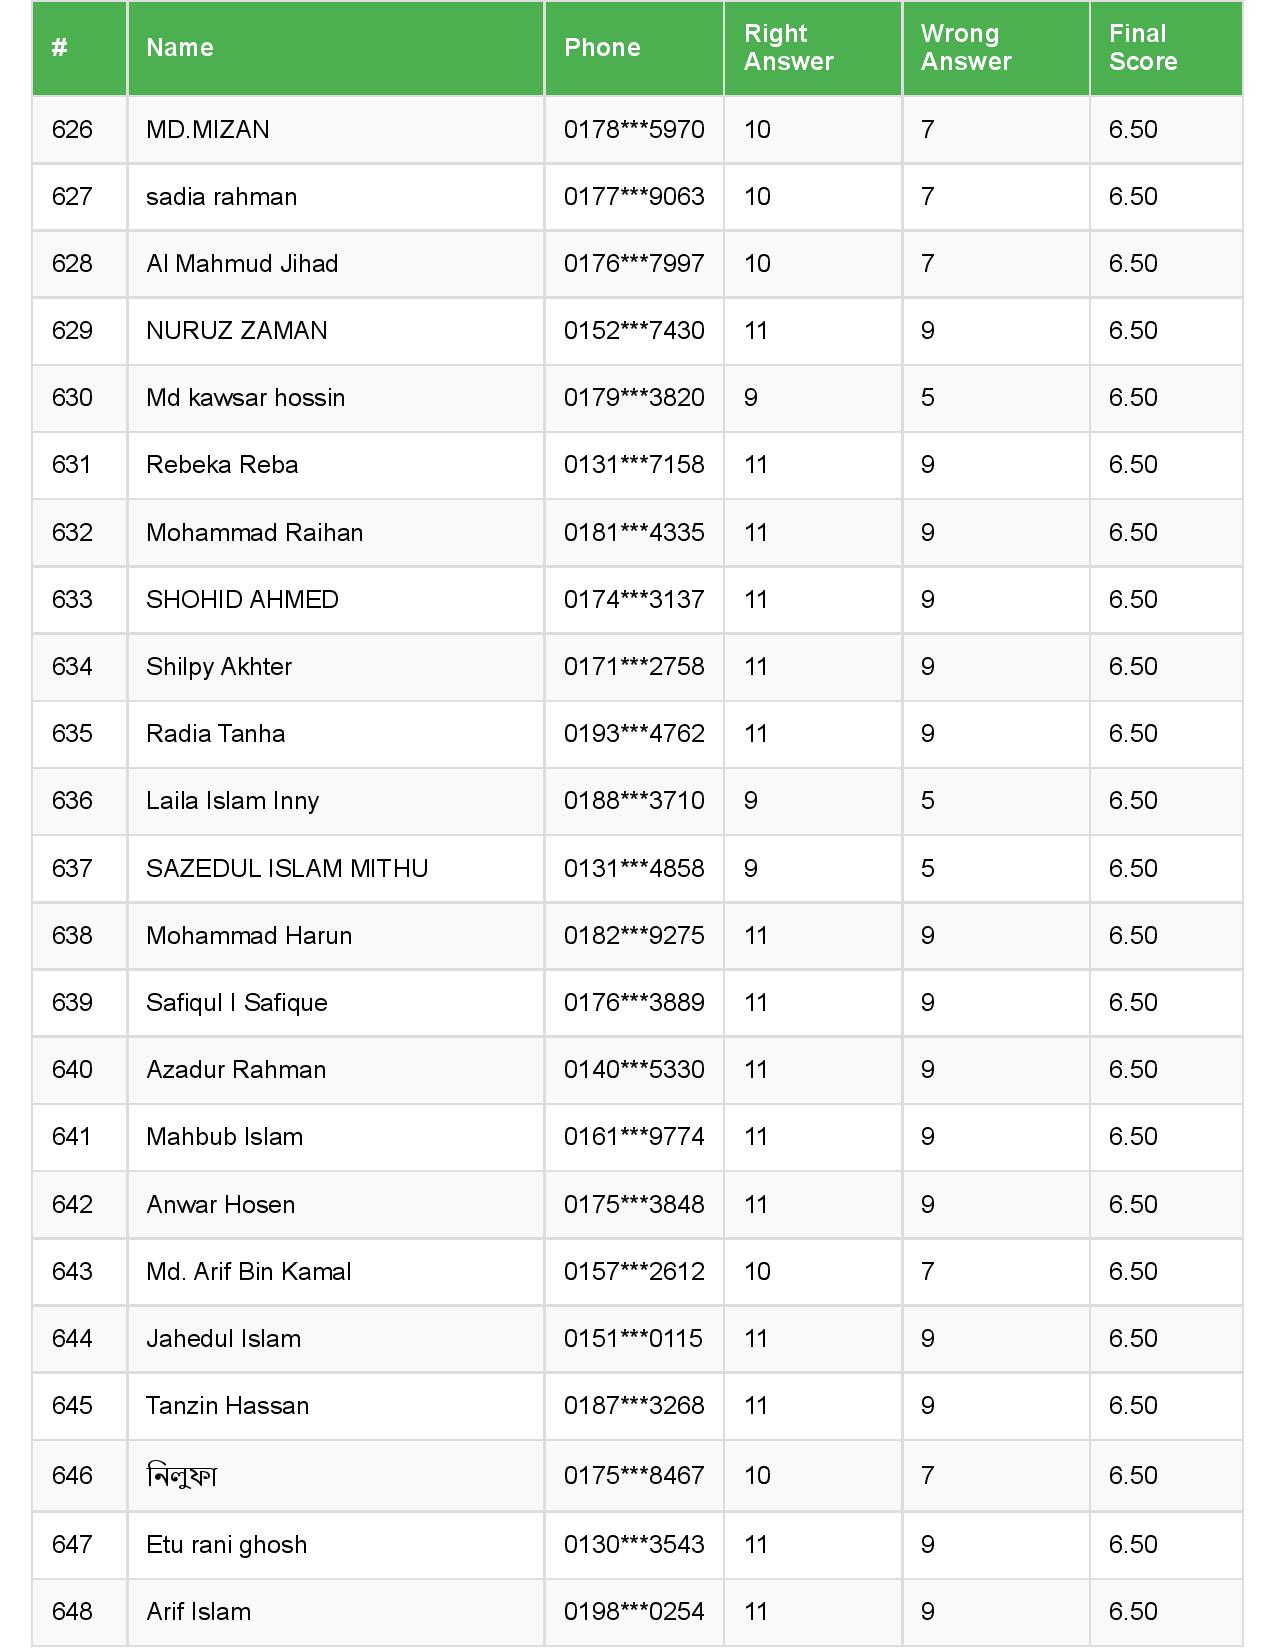Select the name MD.MIZAN

208,130
